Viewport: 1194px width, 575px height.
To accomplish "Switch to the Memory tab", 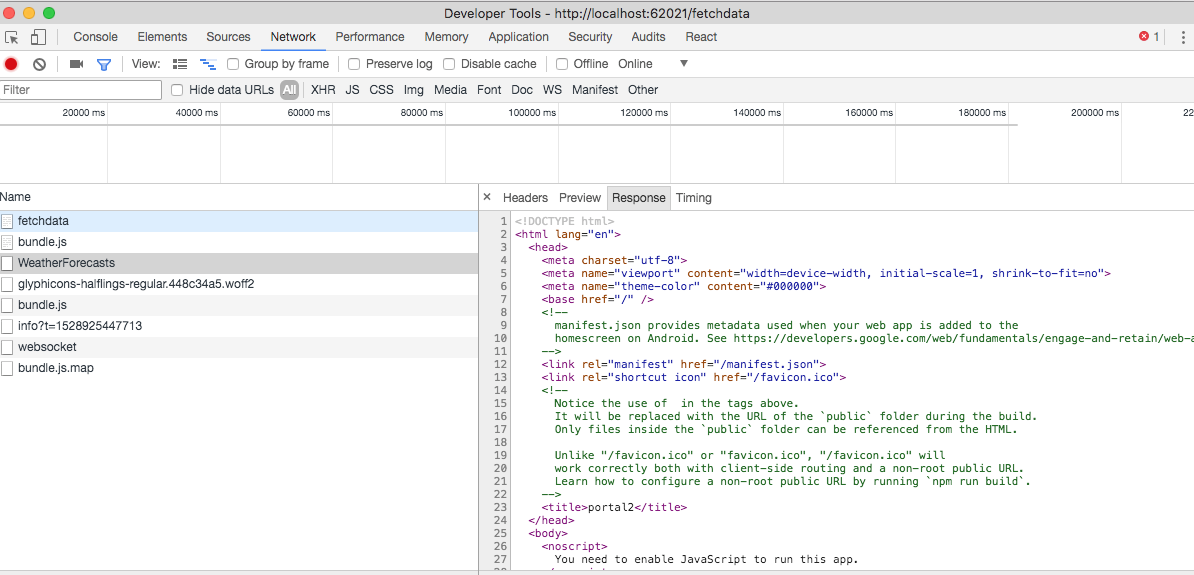I will click(446, 37).
